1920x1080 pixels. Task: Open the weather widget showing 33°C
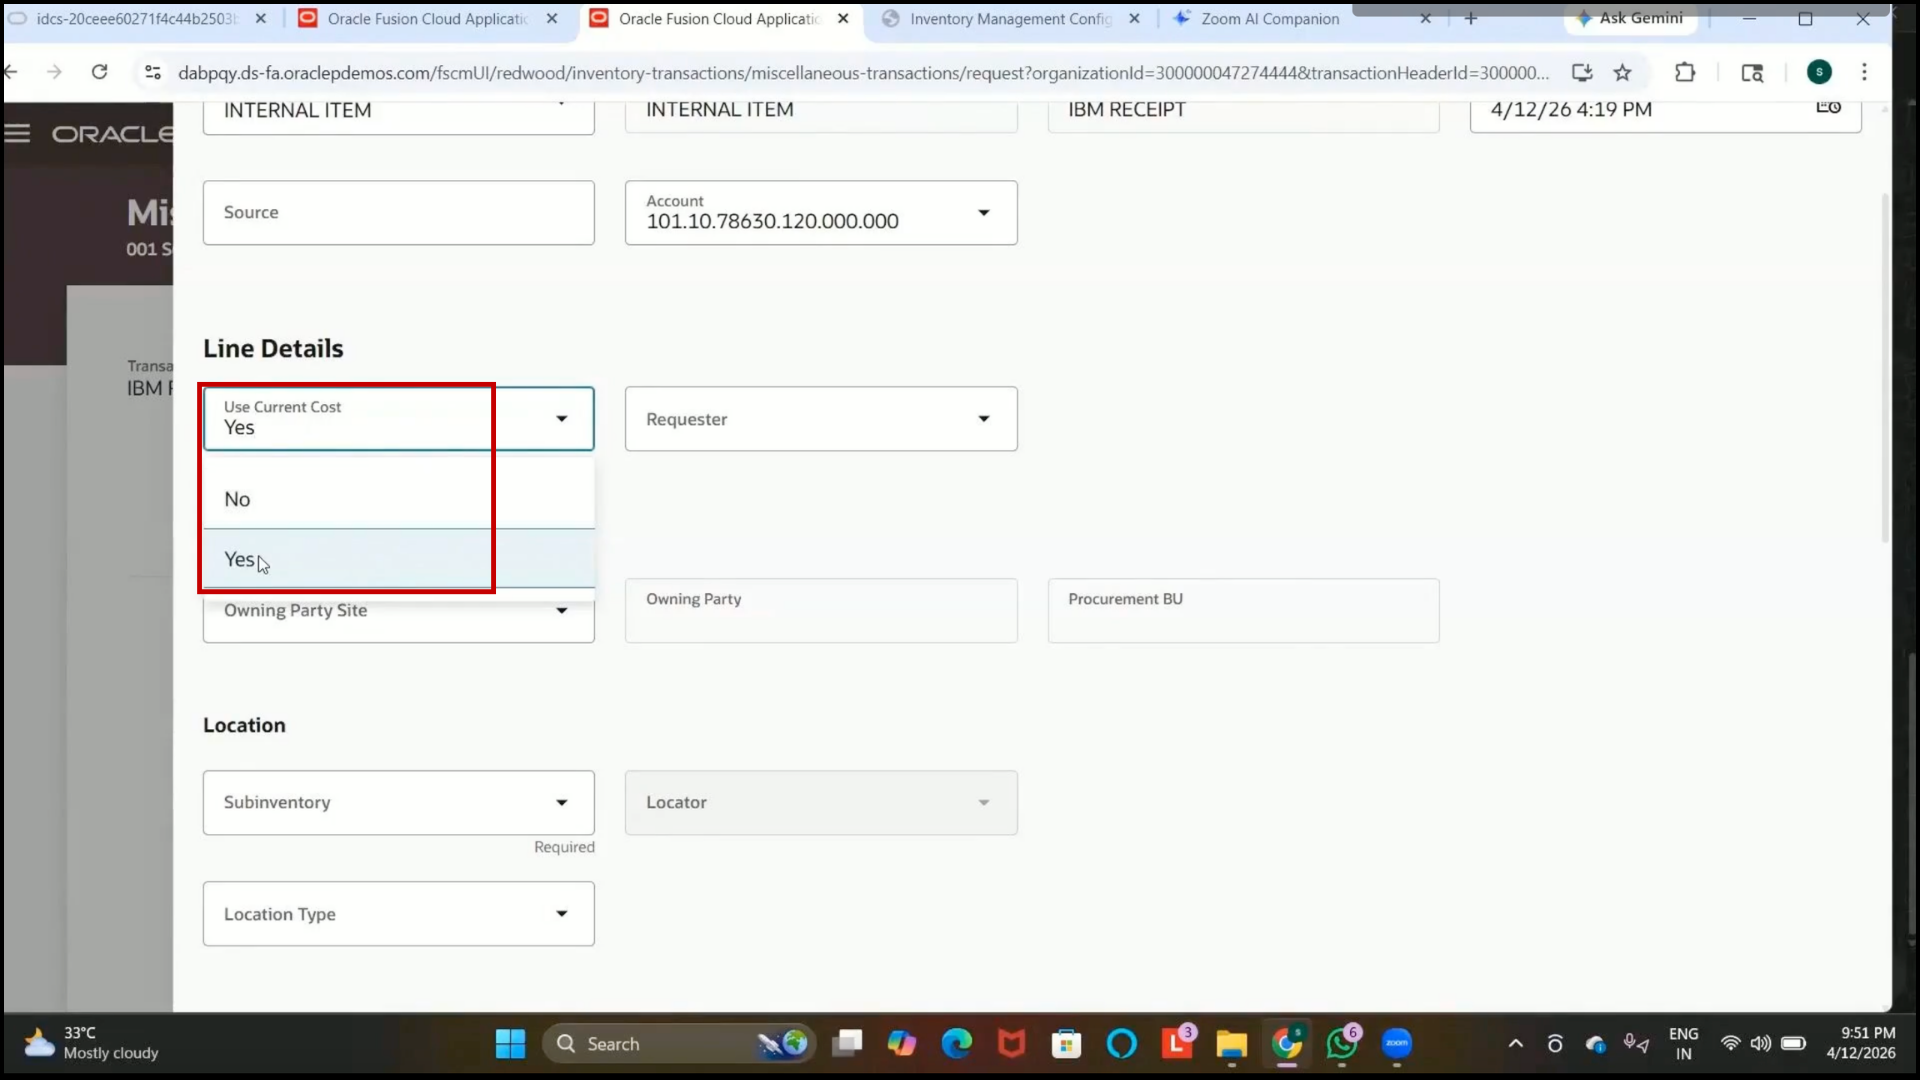click(x=92, y=1043)
